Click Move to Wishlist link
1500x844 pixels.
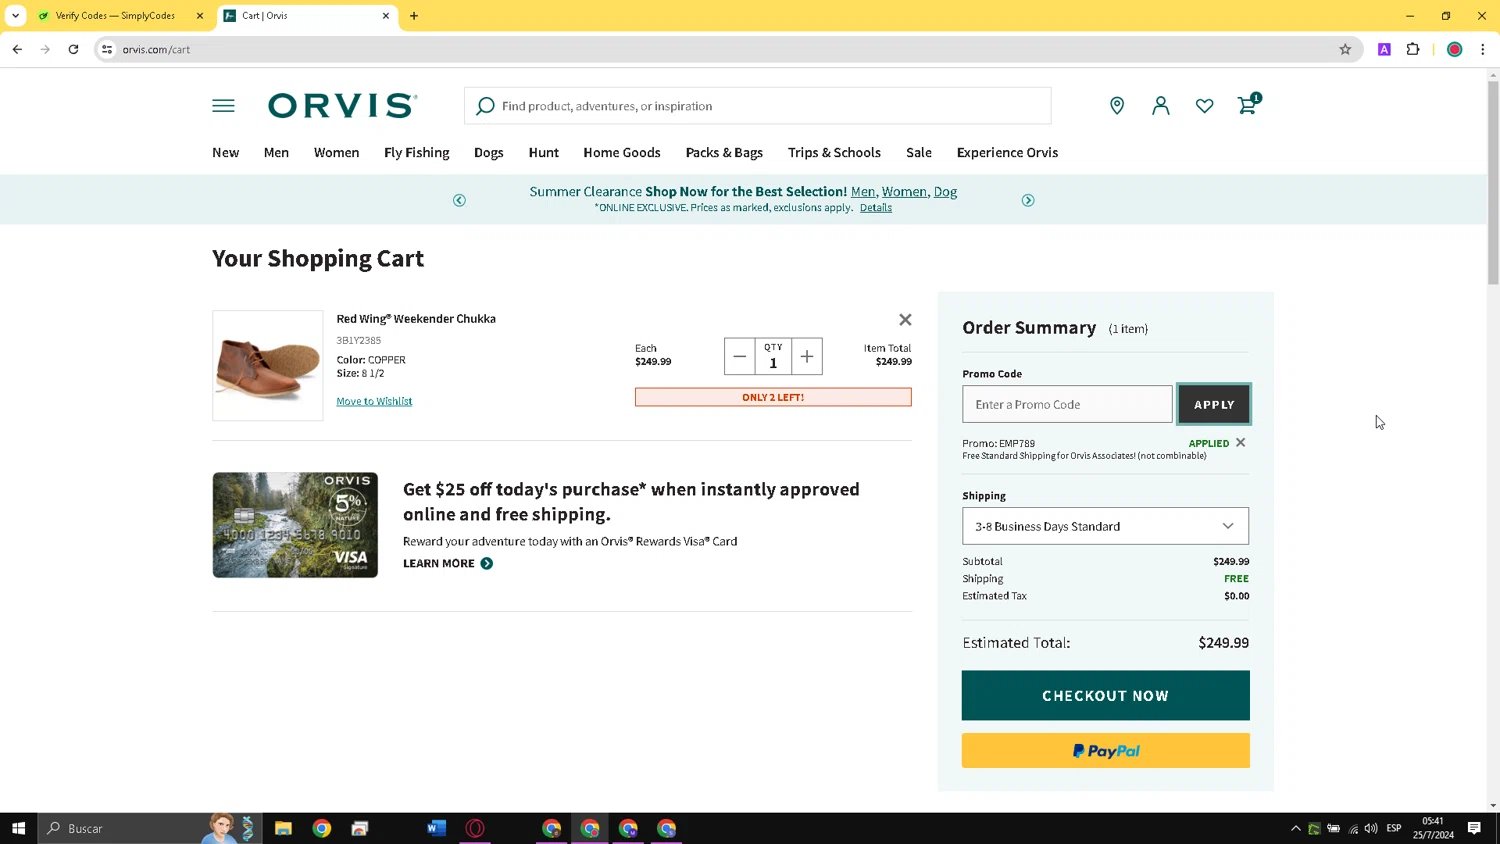click(374, 401)
